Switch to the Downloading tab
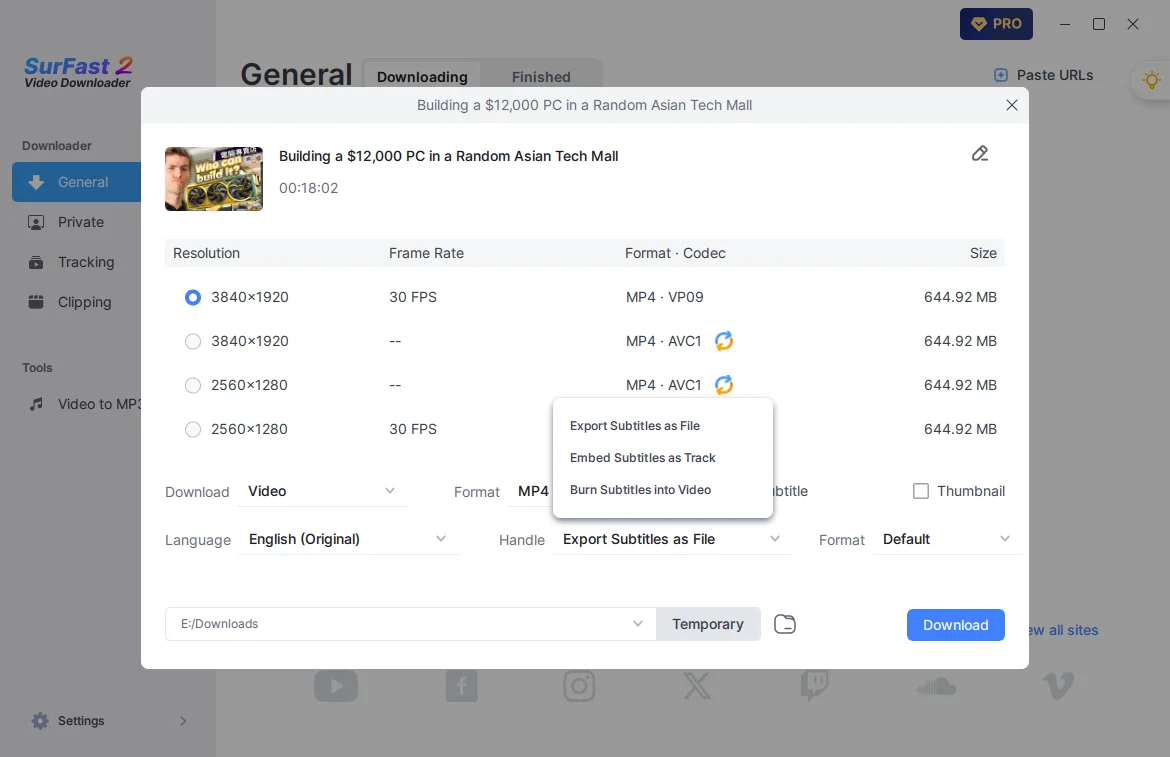Screen dimensions: 1170x757 pyautogui.click(x=422, y=77)
